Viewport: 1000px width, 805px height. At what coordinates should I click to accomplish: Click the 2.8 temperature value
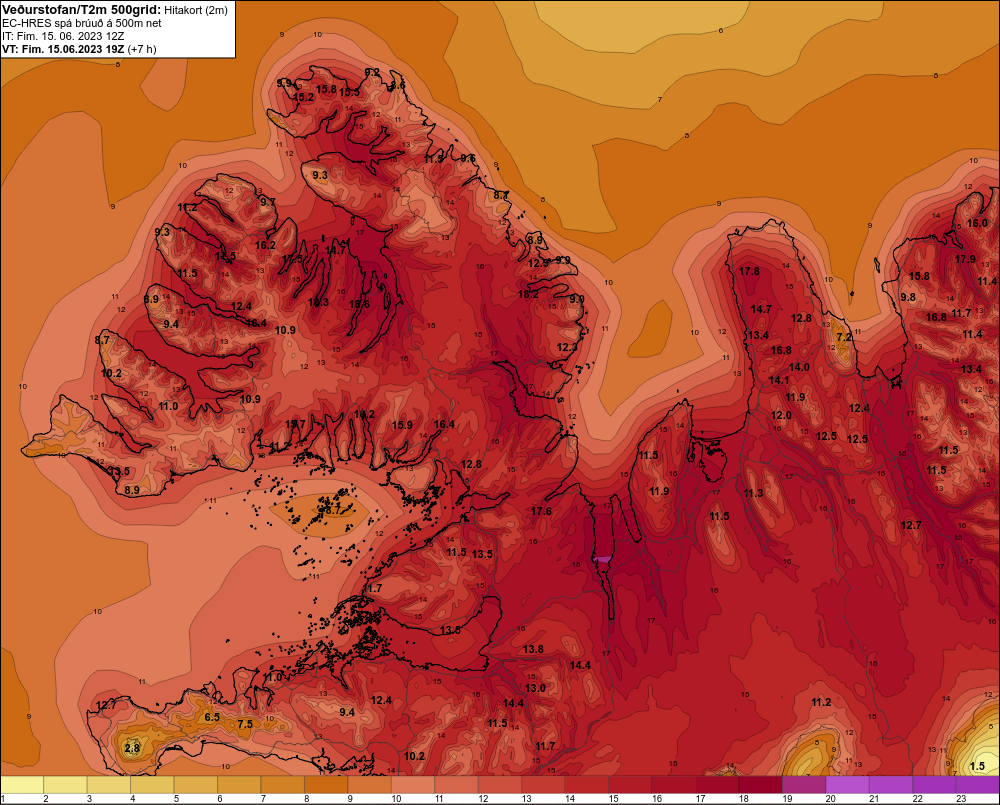click(132, 748)
